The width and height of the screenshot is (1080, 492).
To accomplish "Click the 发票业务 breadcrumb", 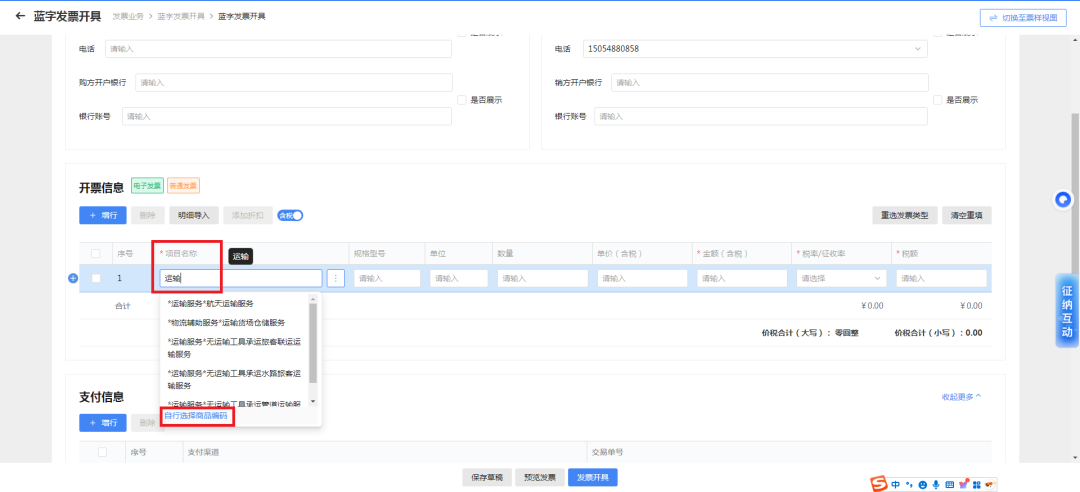I will pyautogui.click(x=128, y=16).
